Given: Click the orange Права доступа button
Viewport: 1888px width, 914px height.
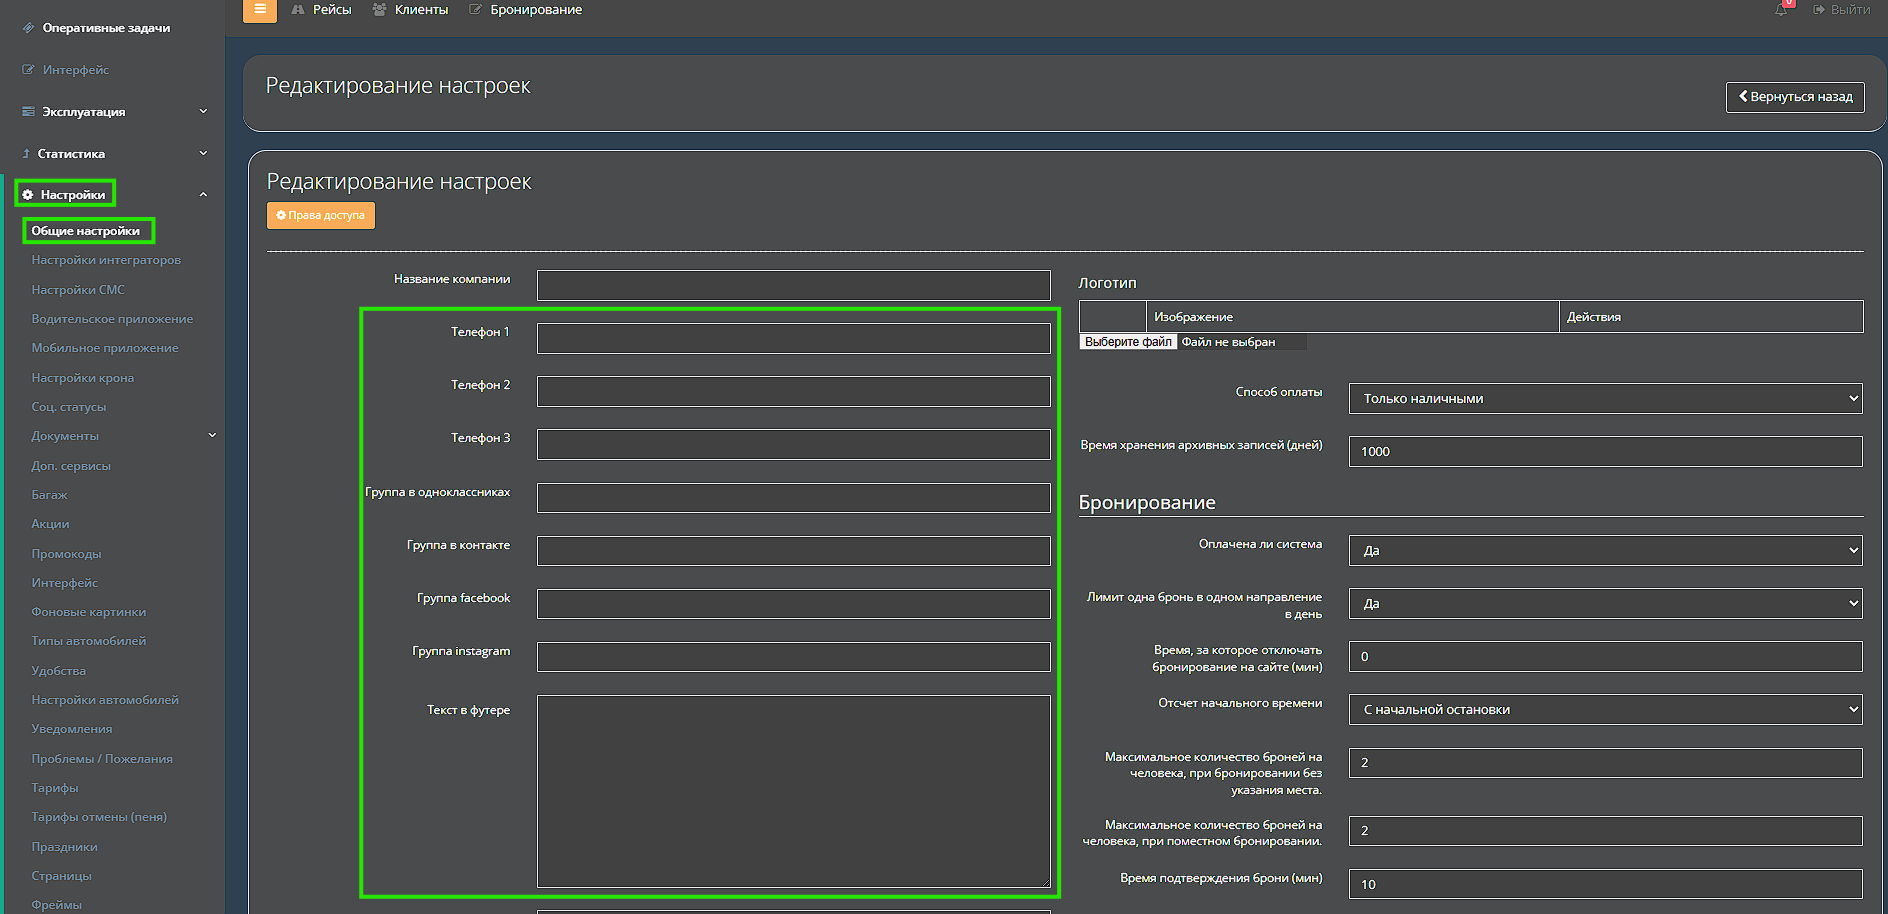Looking at the screenshot, I should click(x=321, y=215).
